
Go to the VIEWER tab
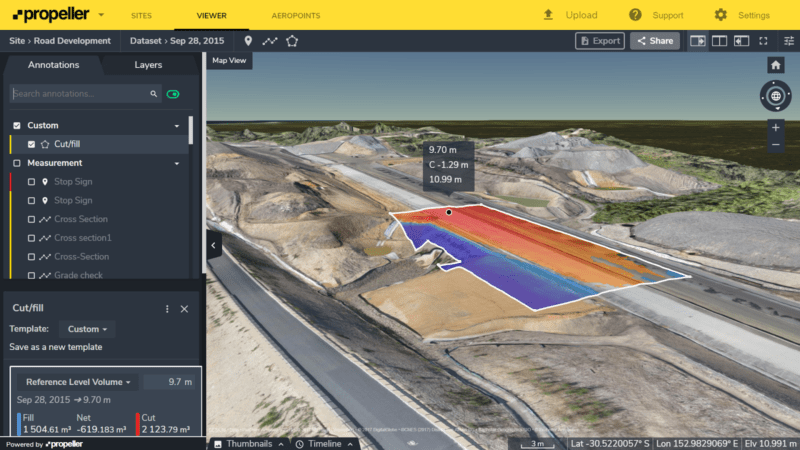coord(211,15)
